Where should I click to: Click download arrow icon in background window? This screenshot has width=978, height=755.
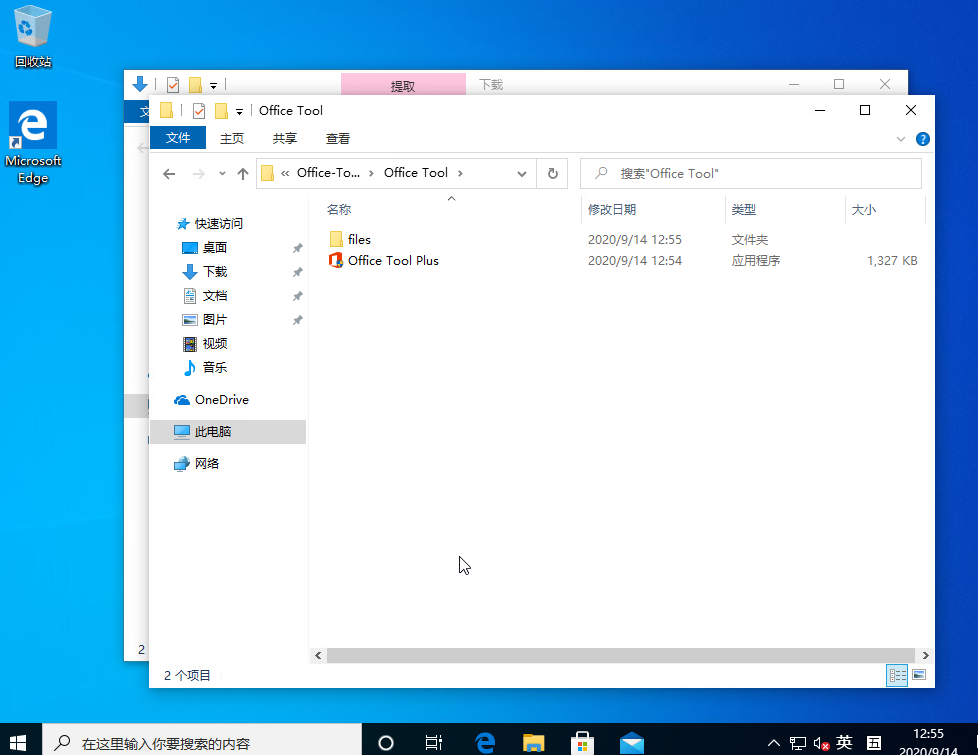140,84
